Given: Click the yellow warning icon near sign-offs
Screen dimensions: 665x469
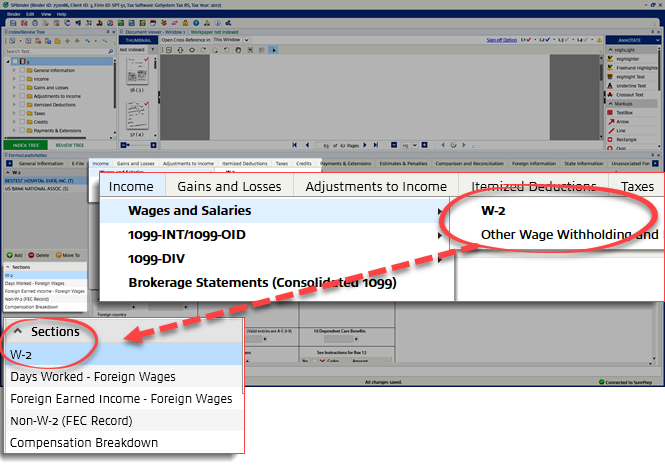Looking at the screenshot, I should [x=599, y=40].
